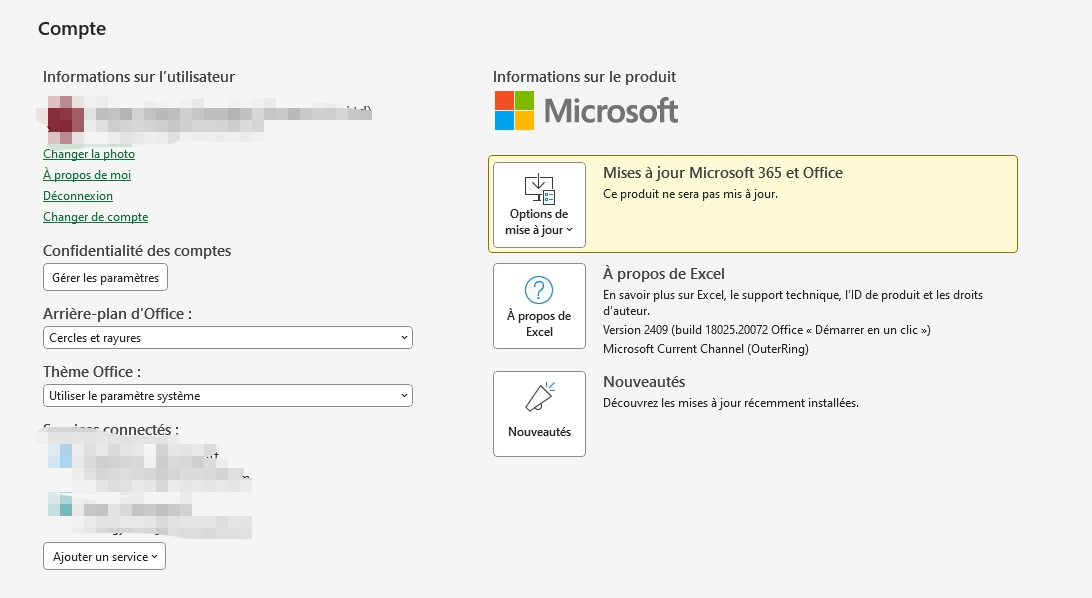Click the Découvrez les mises à jour récemment installées text
The height and width of the screenshot is (598, 1092).
731,403
